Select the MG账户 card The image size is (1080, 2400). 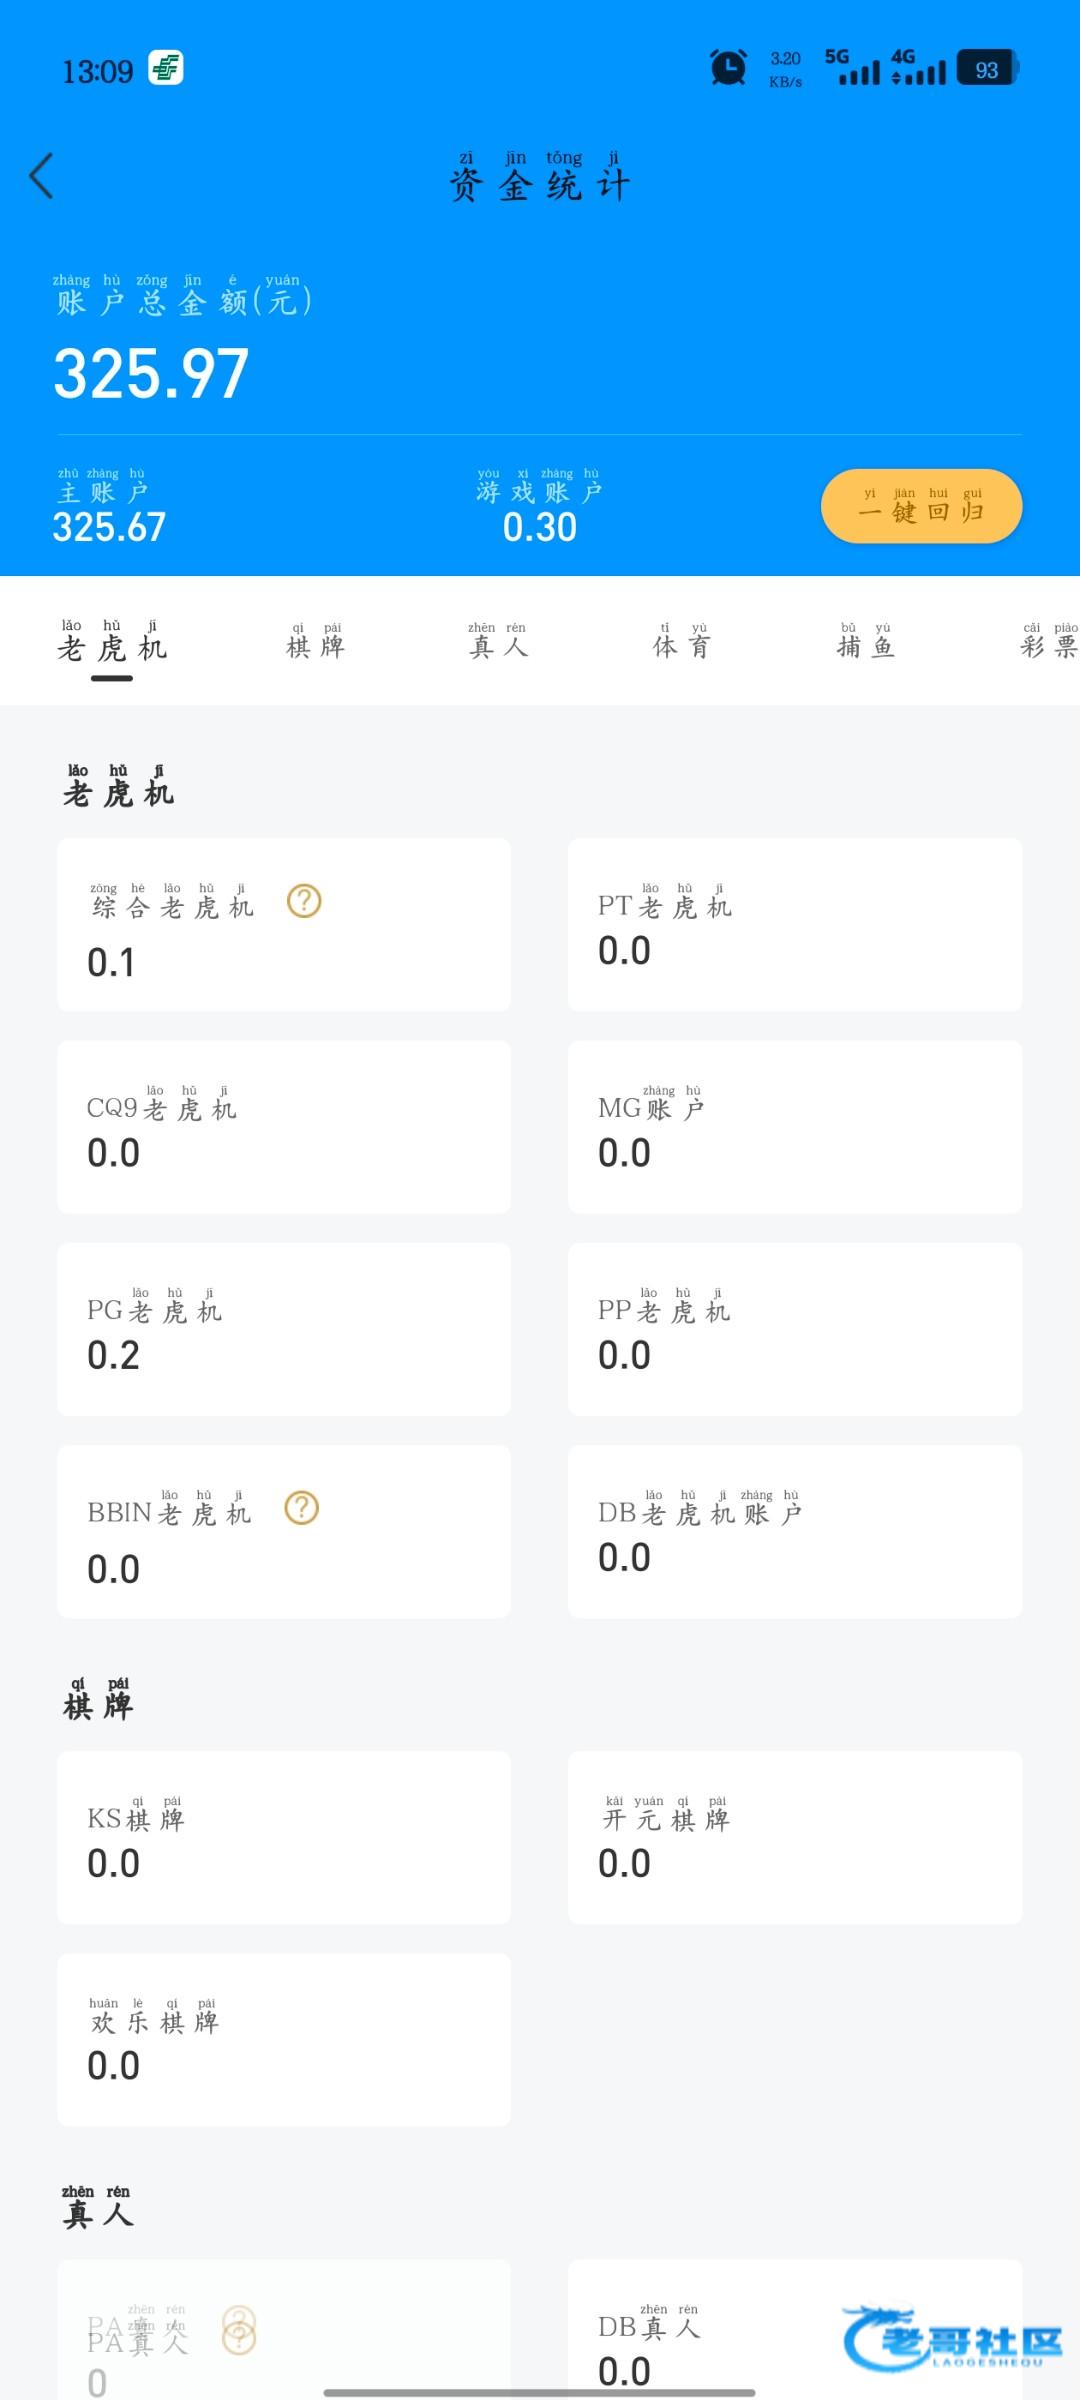point(795,1127)
